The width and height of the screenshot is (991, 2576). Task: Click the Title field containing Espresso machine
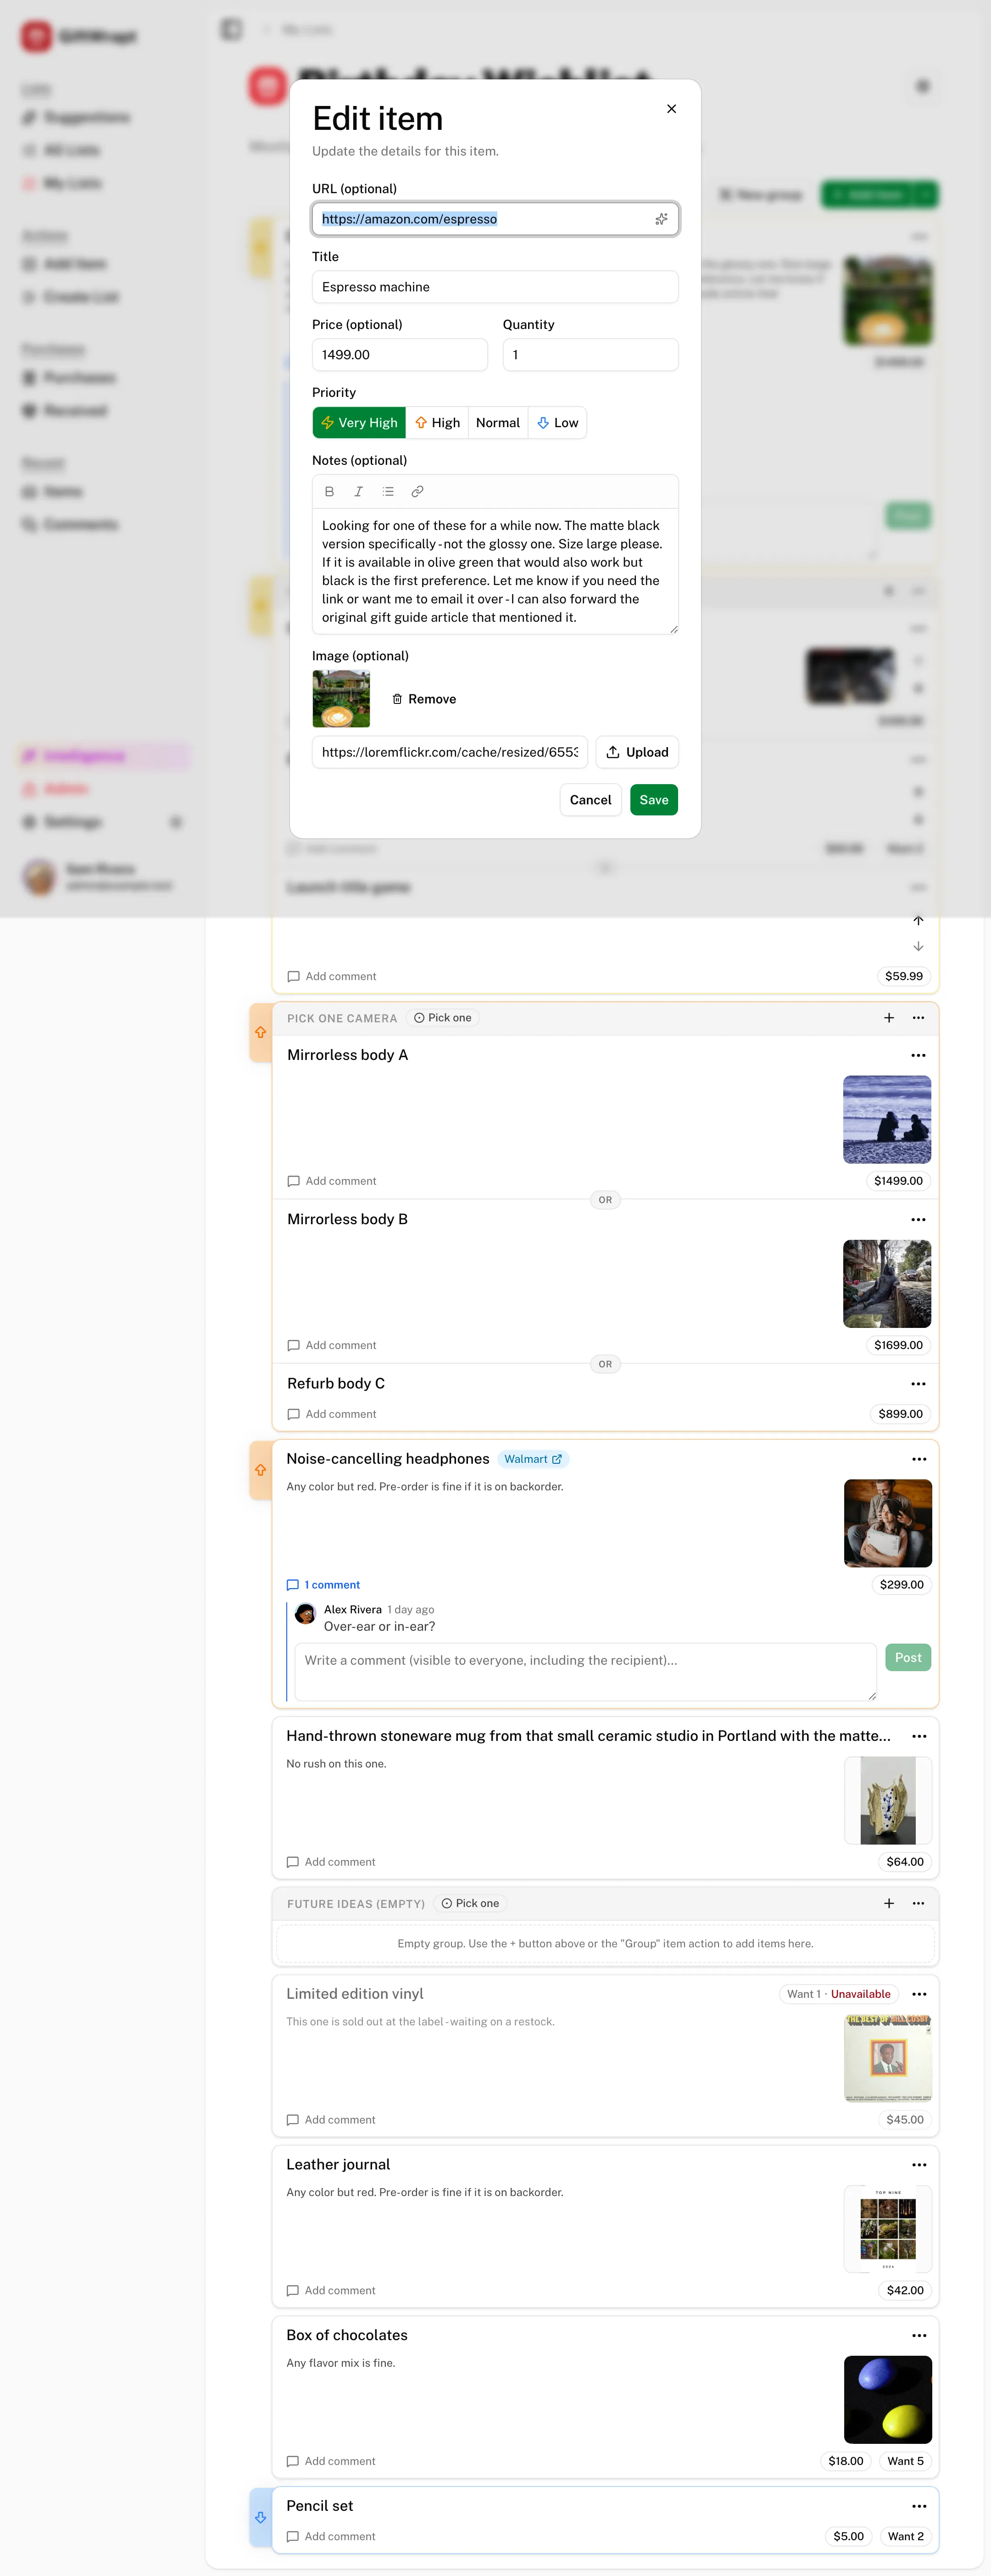(495, 287)
